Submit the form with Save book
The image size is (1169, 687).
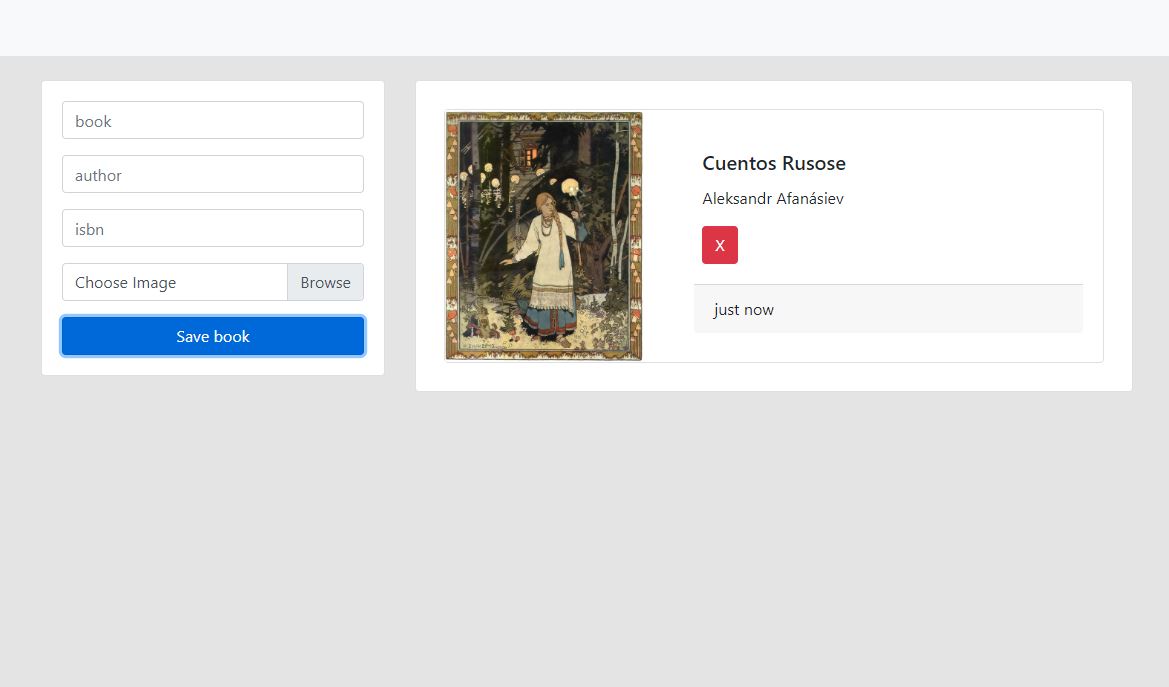[212, 336]
